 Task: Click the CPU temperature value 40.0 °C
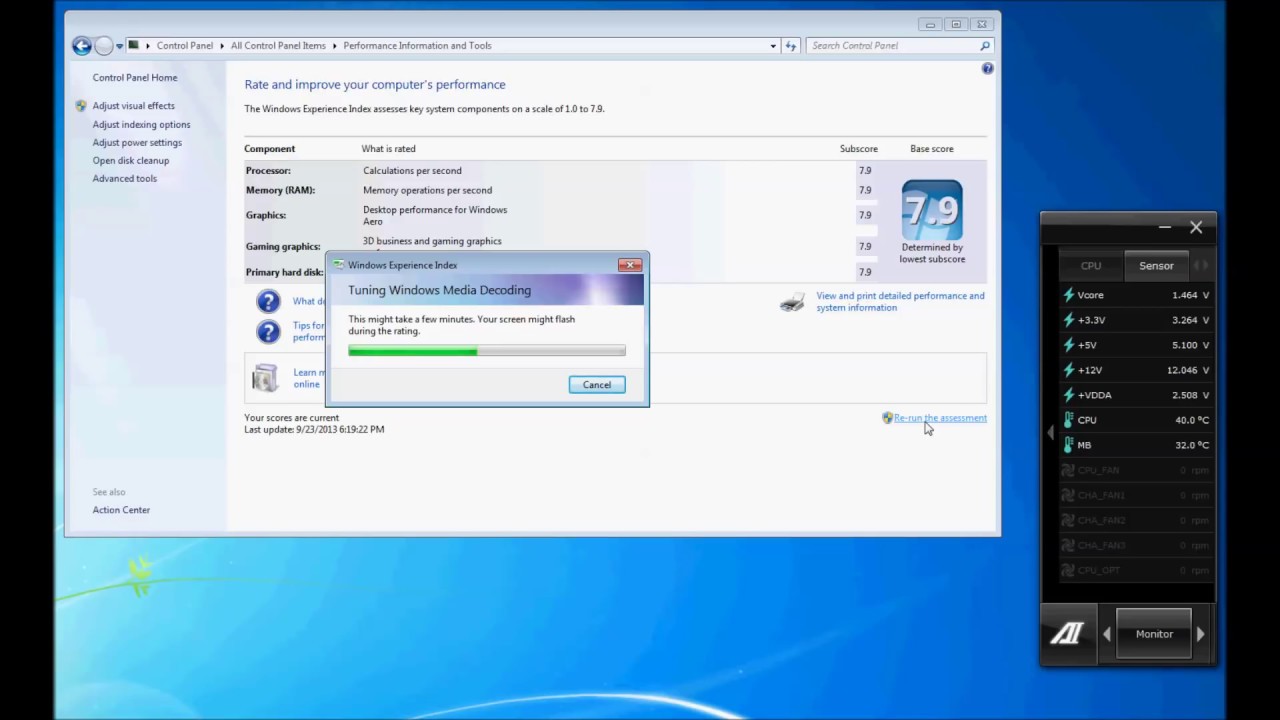1192,421
